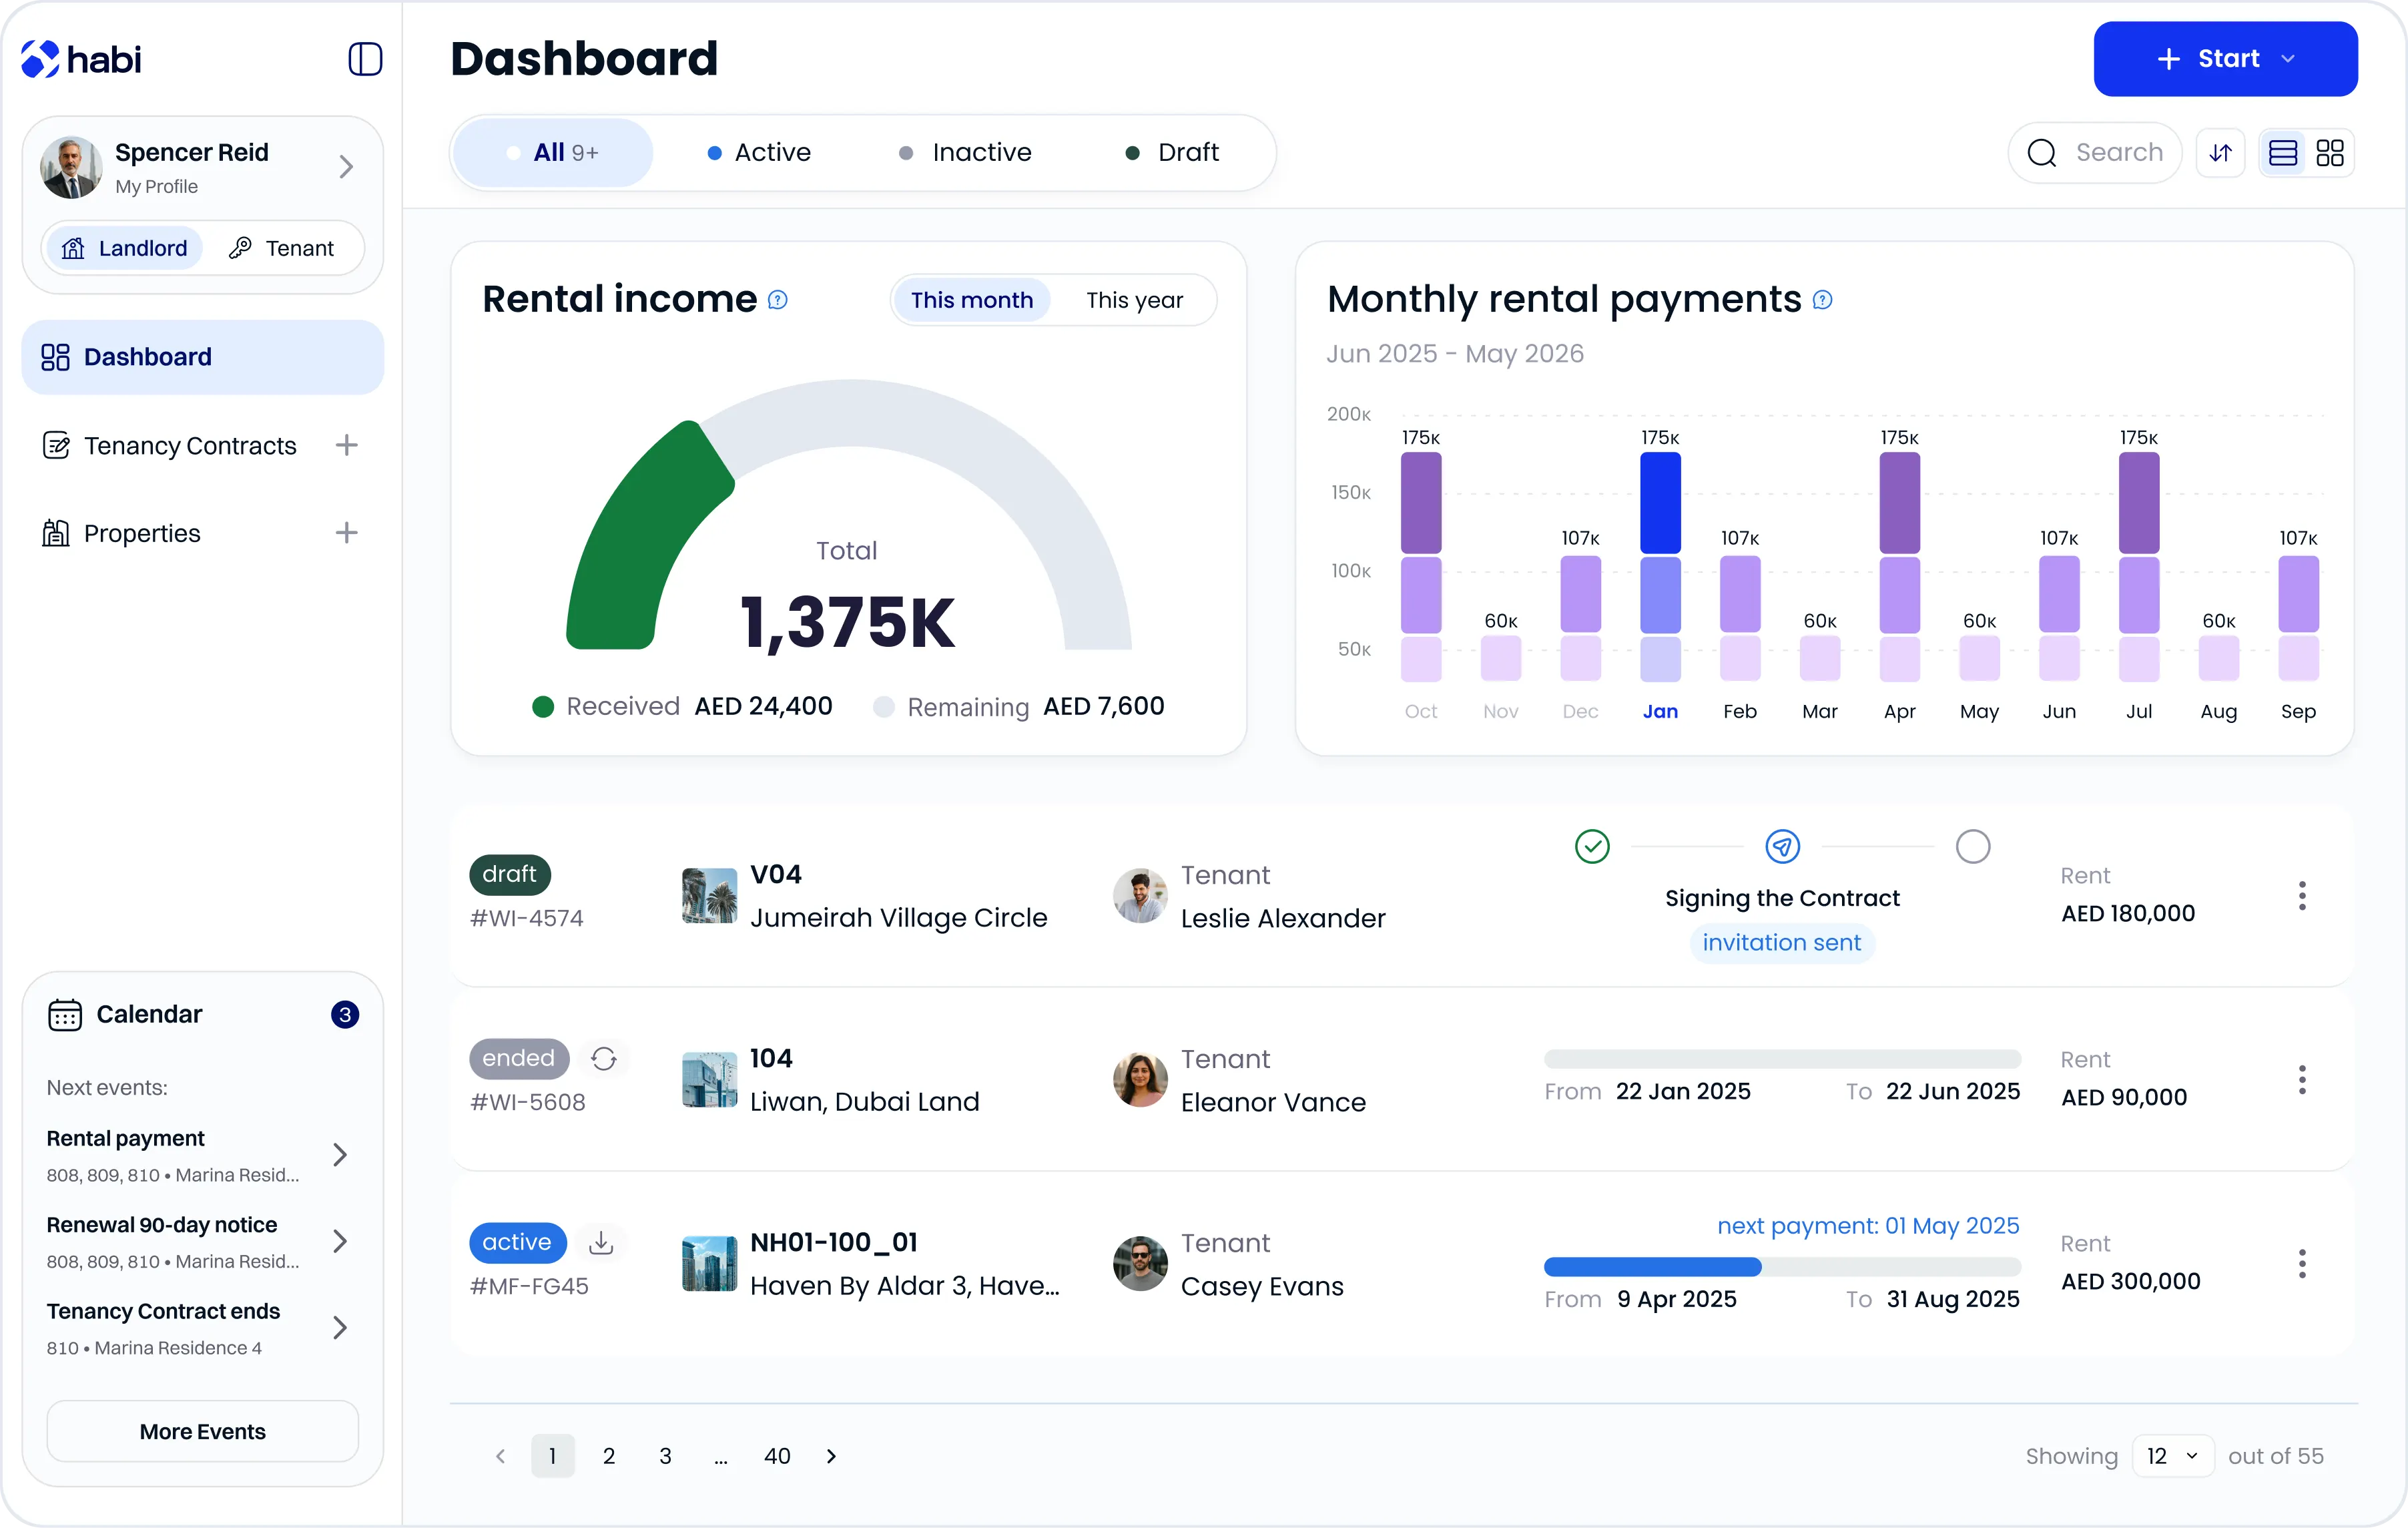Screen dimensions: 2408x1528
Task: Click Rental income info help icon
Action: tap(778, 300)
